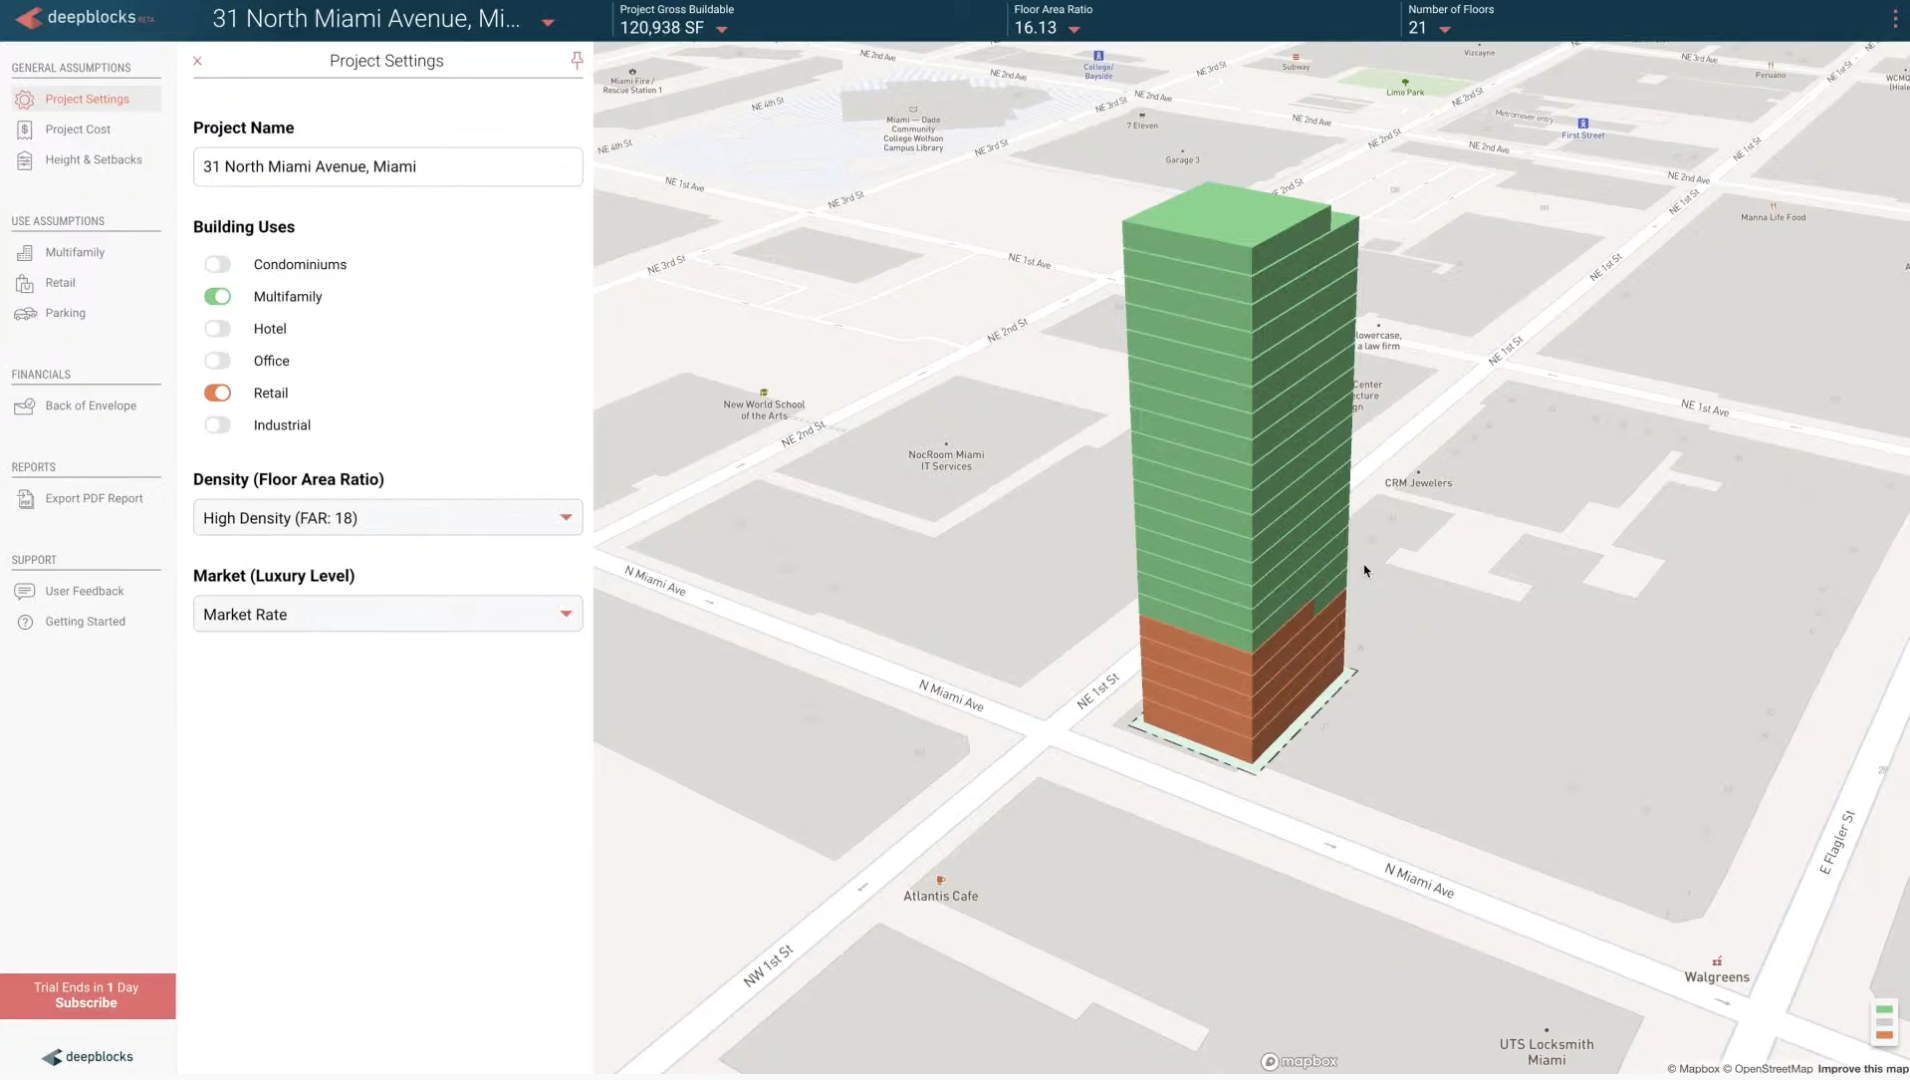Enable the Office toggle
Screen dimensions: 1910x1080
(x=217, y=360)
